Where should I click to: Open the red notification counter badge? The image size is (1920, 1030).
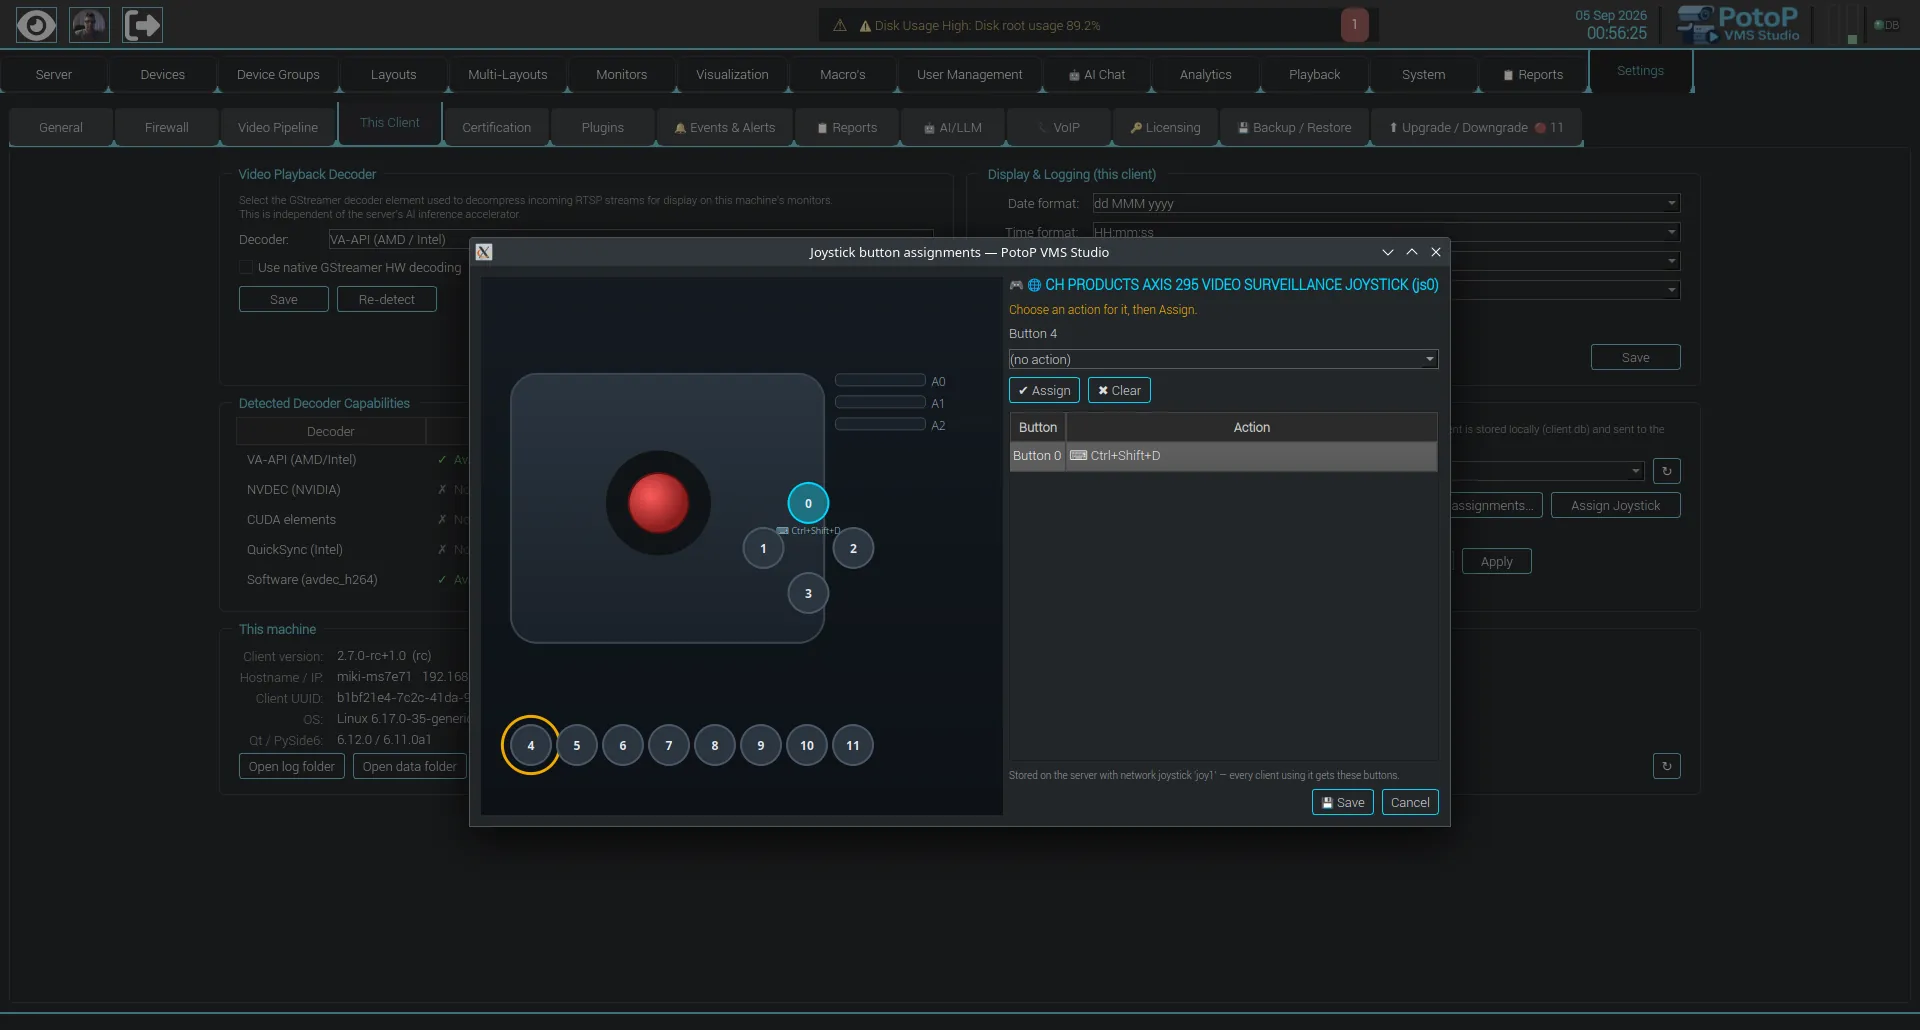point(1354,25)
